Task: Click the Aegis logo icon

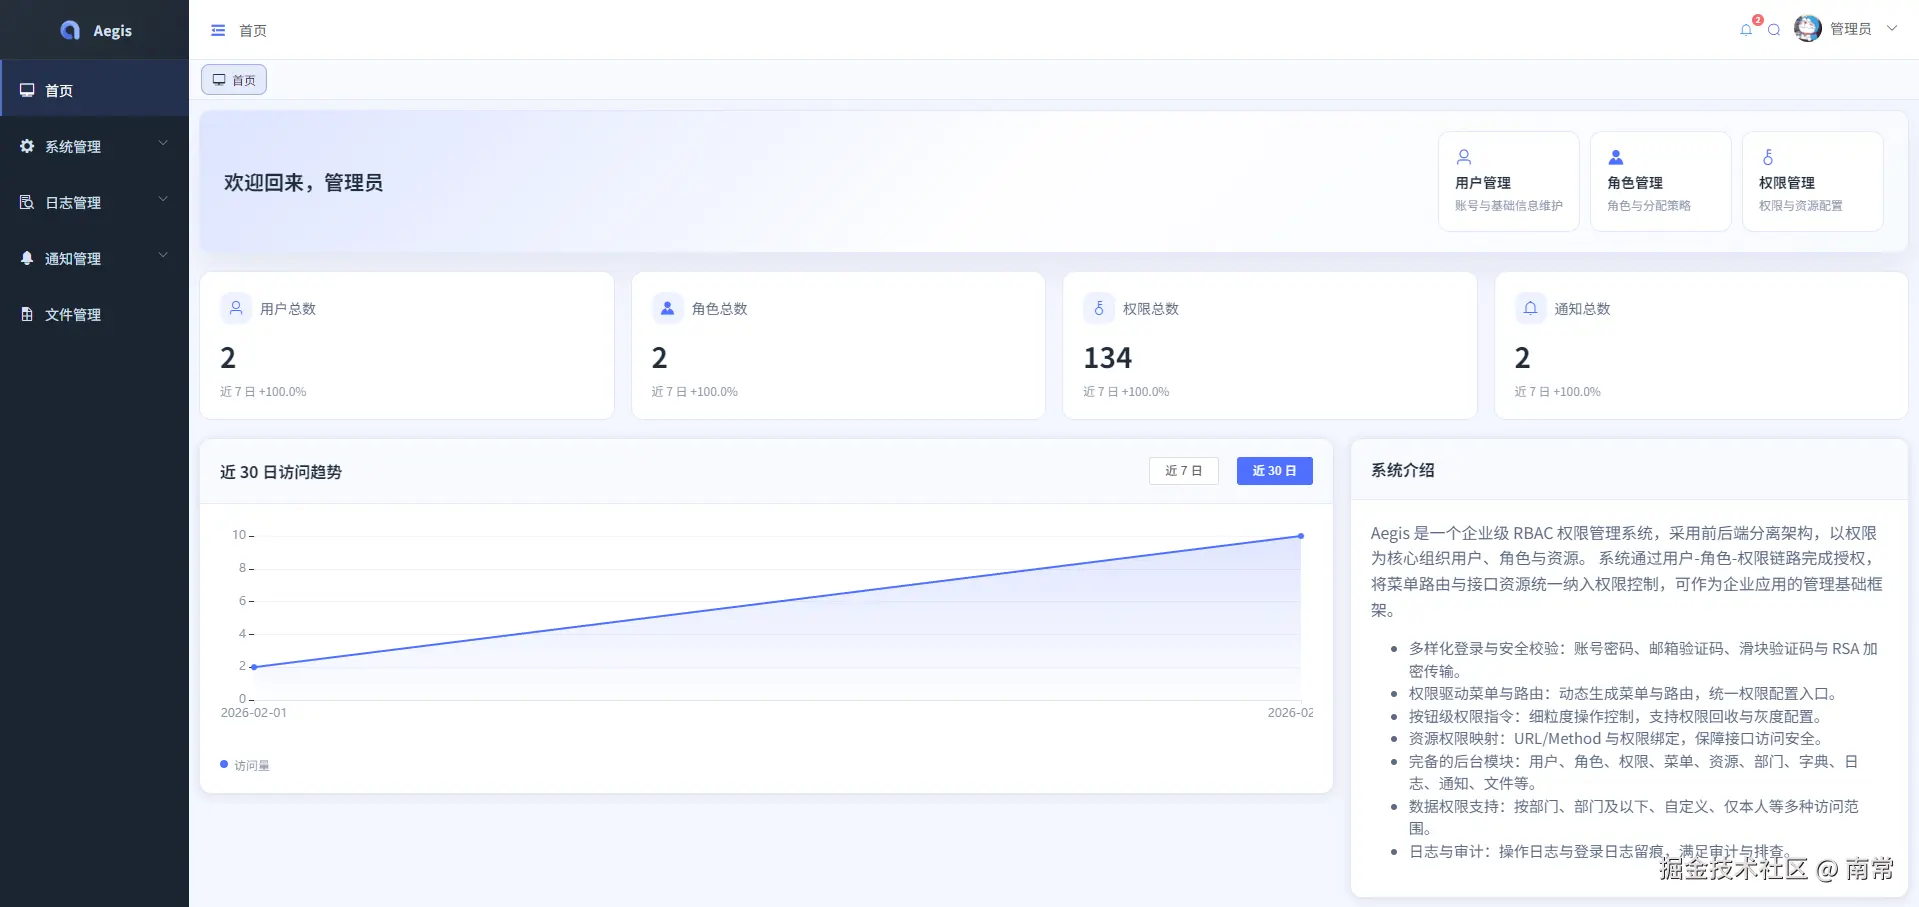Action: tap(69, 29)
